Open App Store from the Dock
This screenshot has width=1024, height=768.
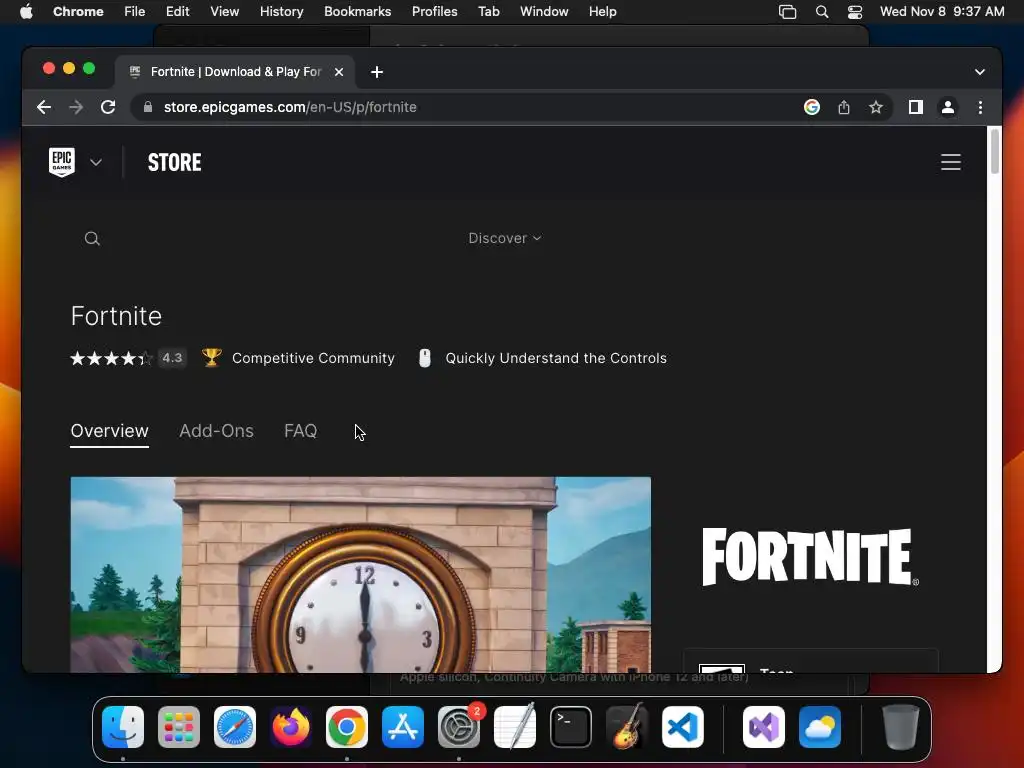pos(403,727)
